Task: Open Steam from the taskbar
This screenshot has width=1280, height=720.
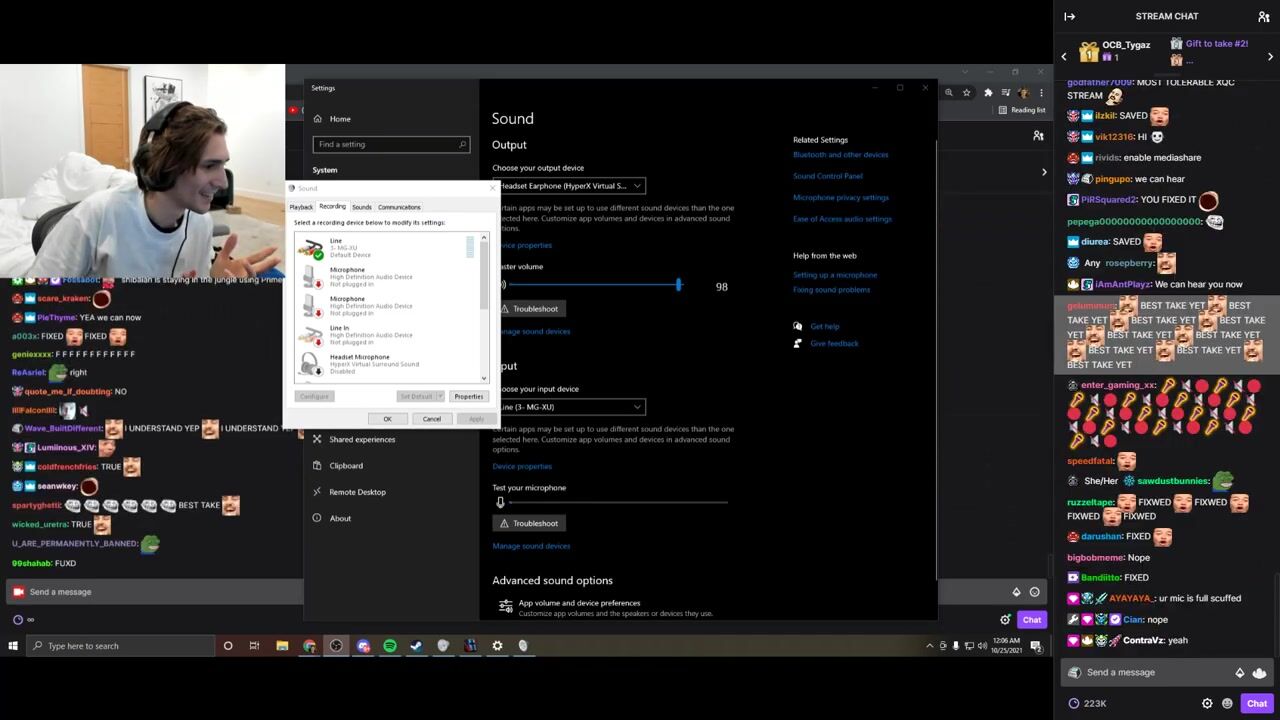Action: 417,646
